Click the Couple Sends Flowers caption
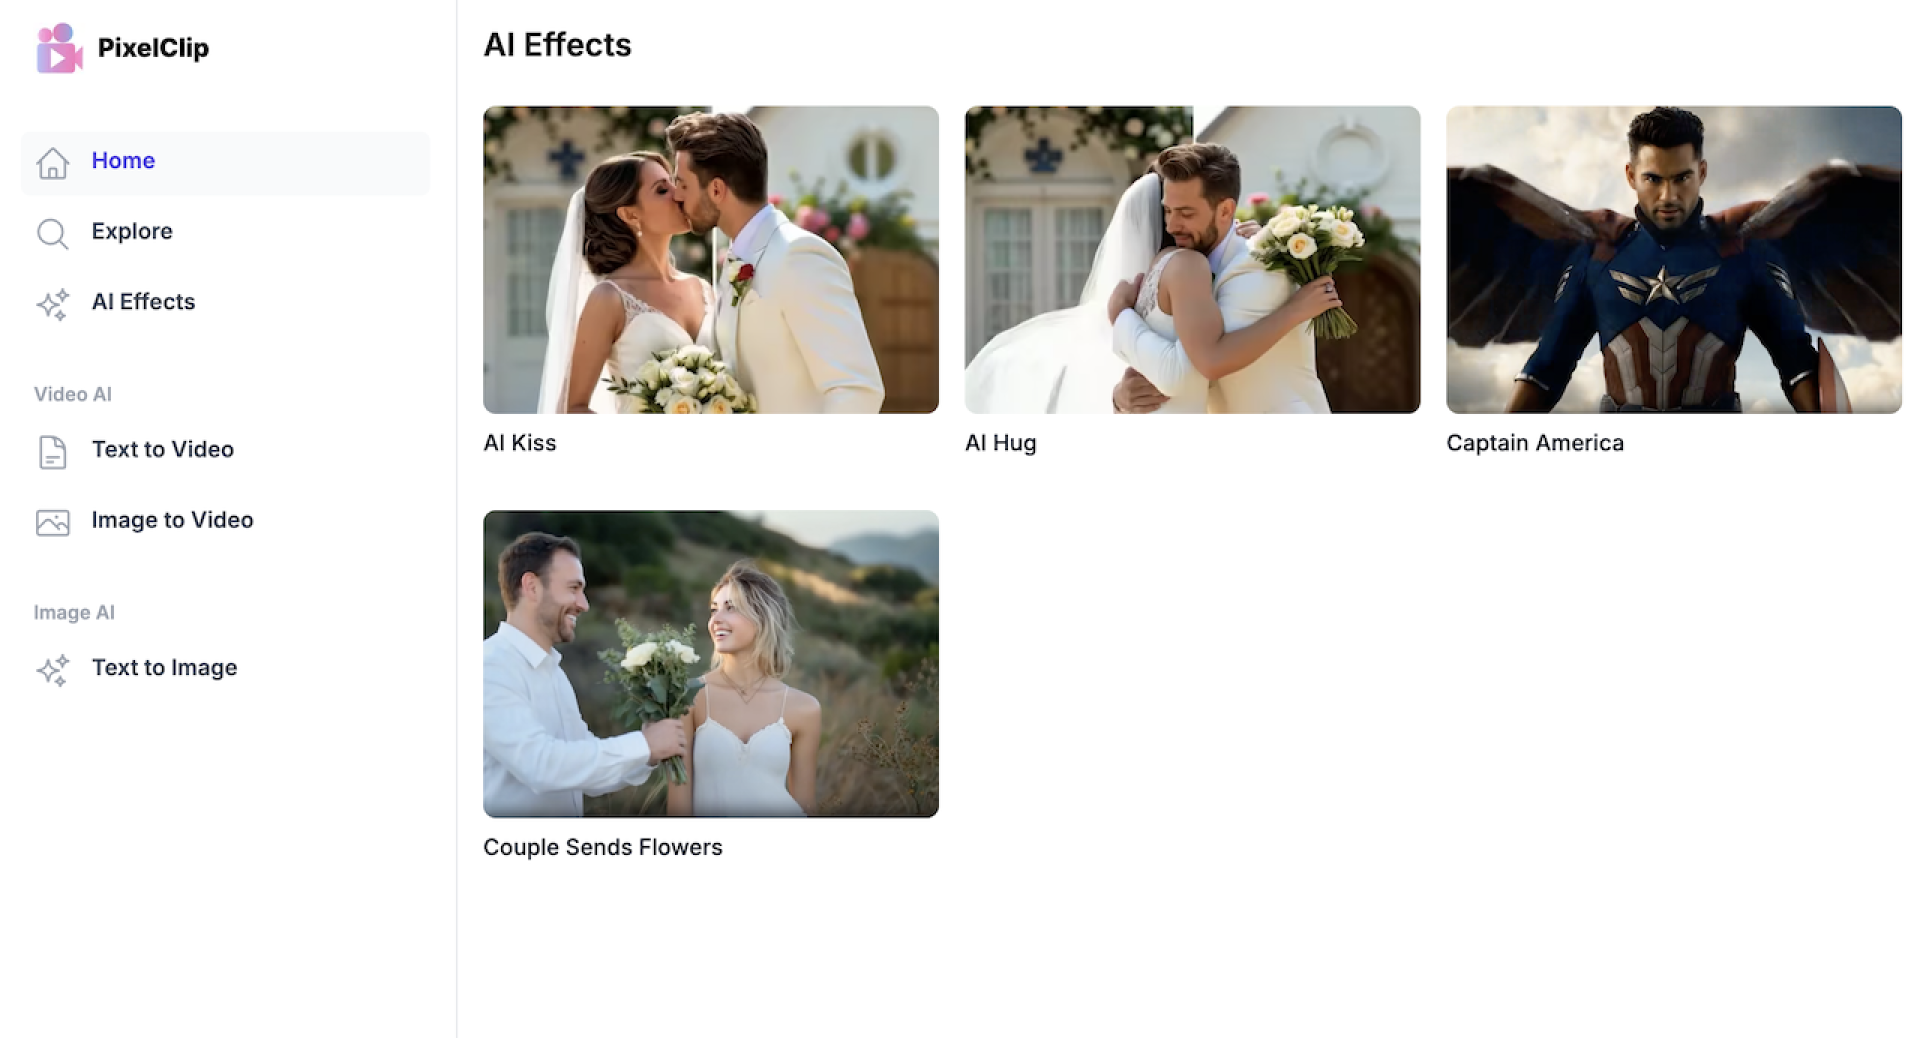Image resolution: width=1920 pixels, height=1038 pixels. pyautogui.click(x=603, y=847)
